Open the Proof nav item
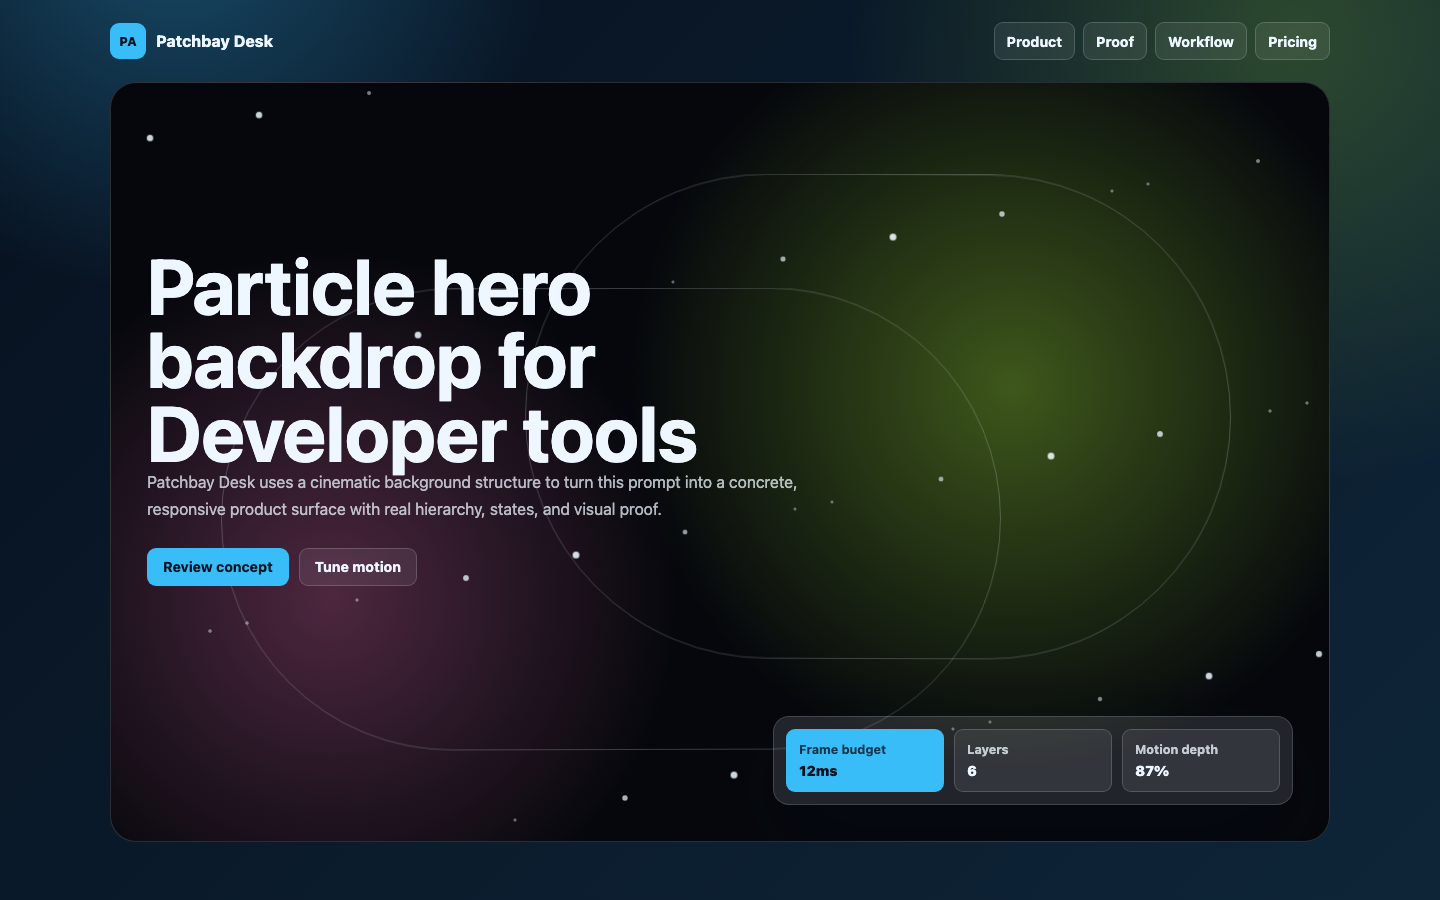Viewport: 1440px width, 900px height. [1115, 41]
